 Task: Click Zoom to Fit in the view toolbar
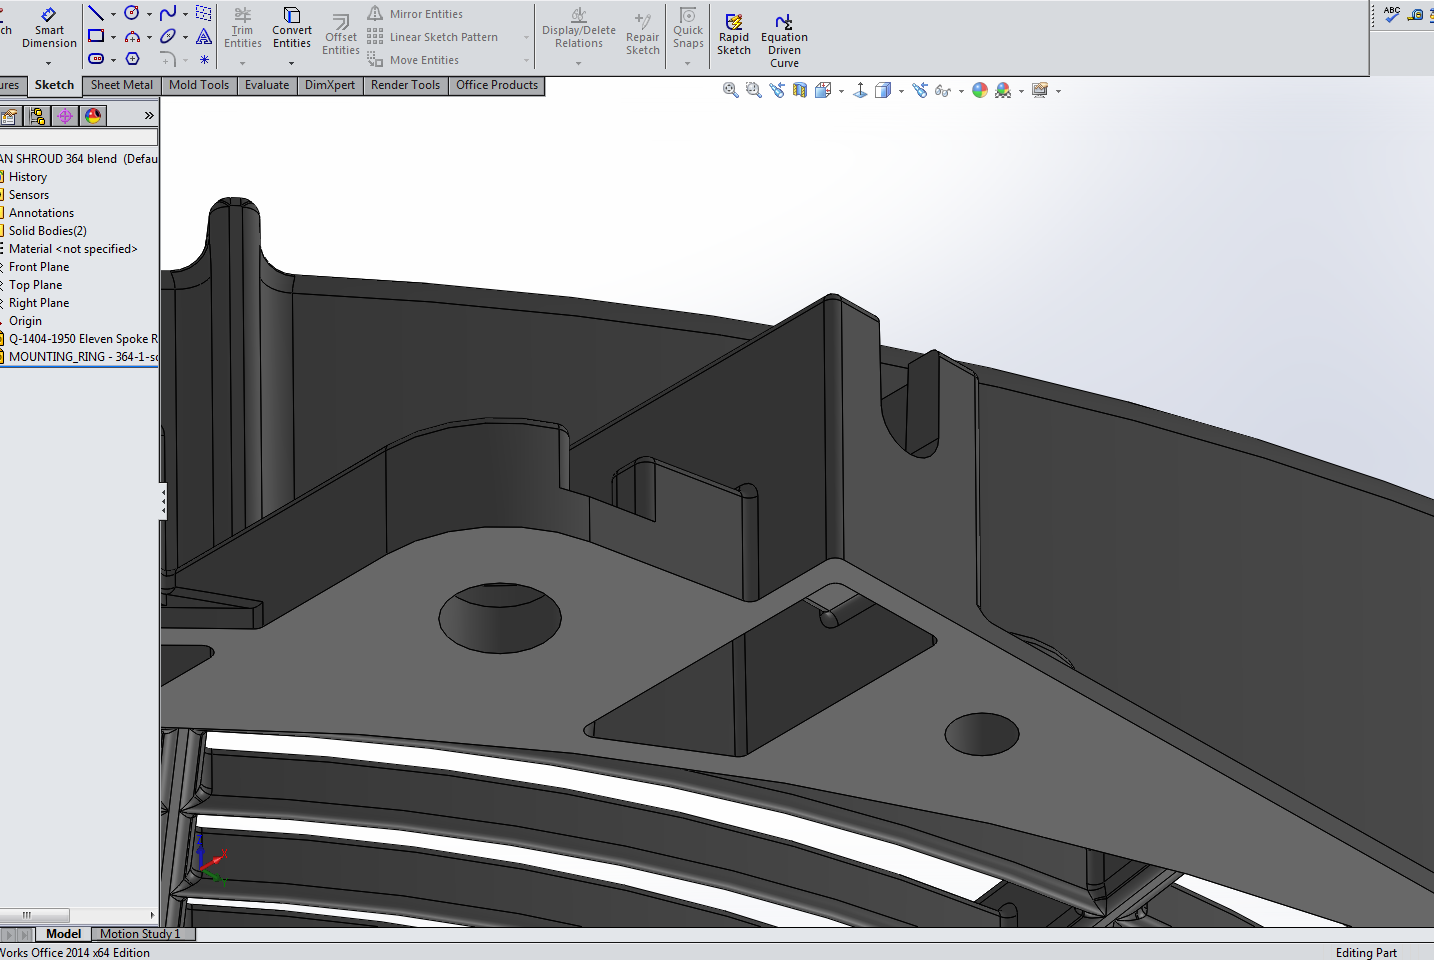730,90
